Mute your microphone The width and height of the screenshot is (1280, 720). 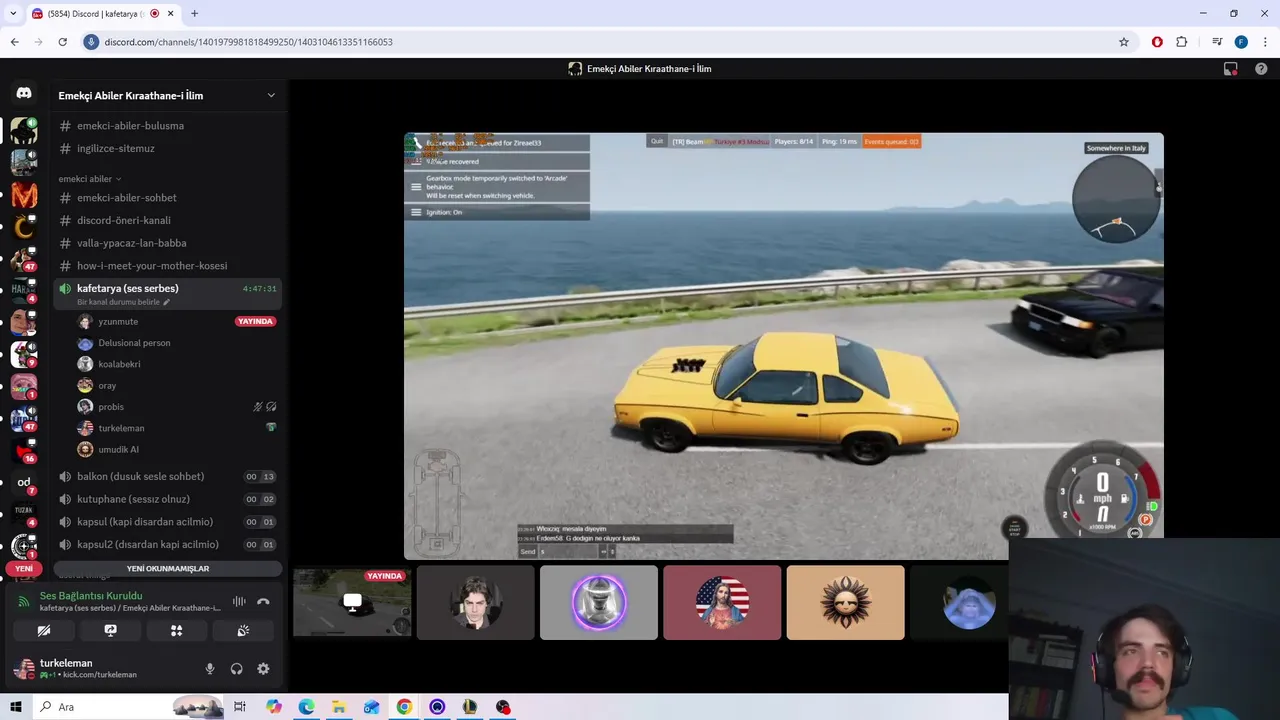pyautogui.click(x=210, y=669)
